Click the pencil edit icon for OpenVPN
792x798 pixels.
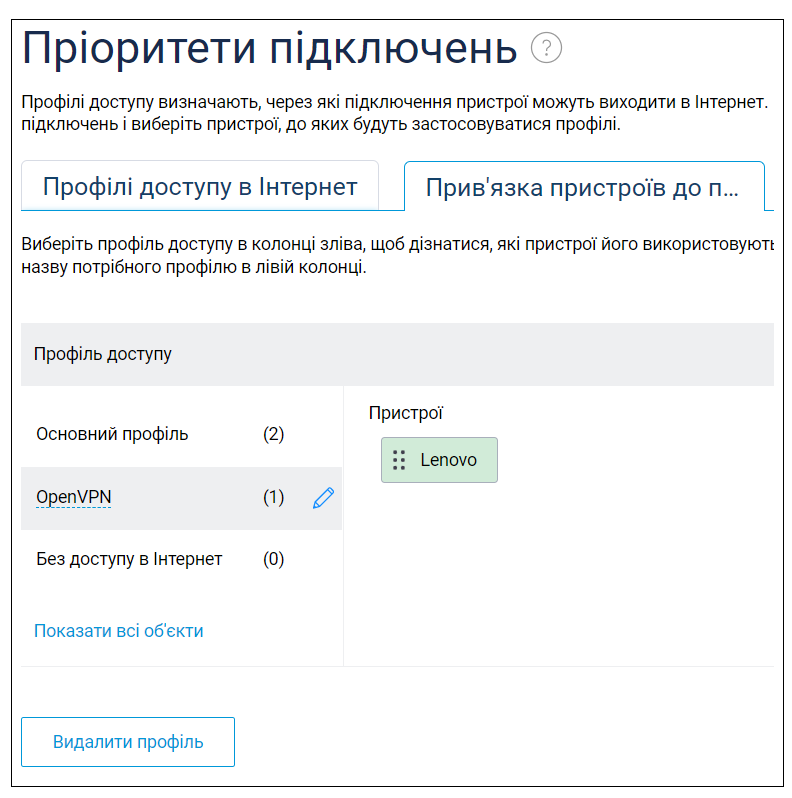(x=323, y=497)
